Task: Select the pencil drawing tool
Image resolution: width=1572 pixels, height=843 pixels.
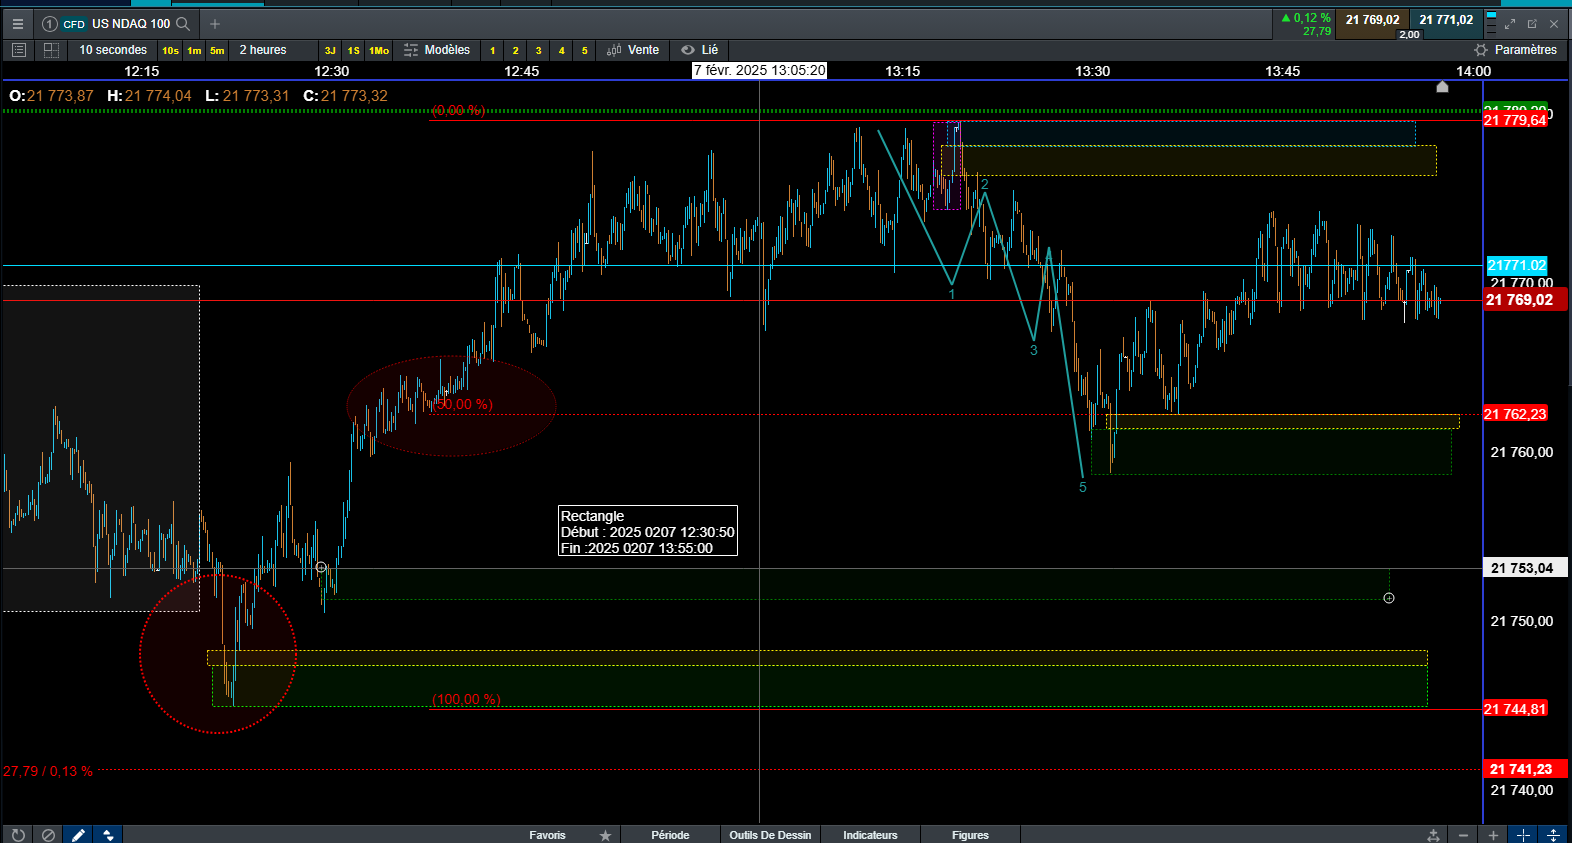Action: 78,835
